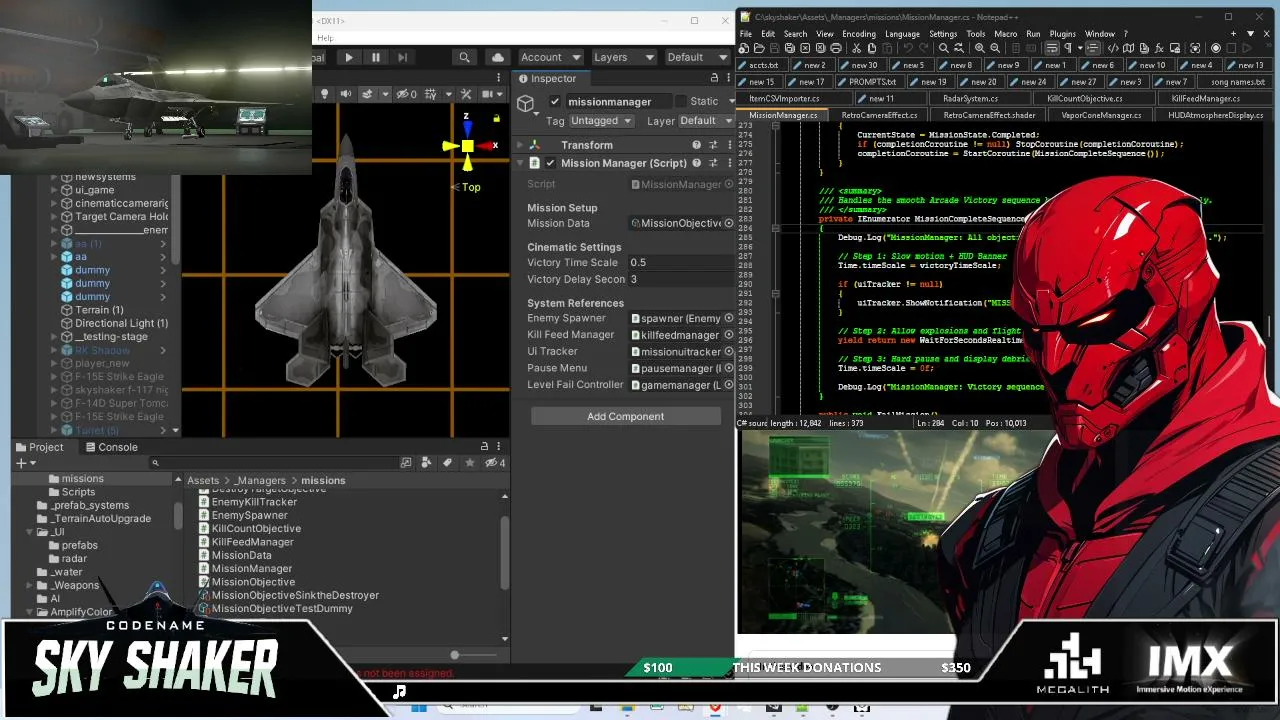Toggle scene lighting bulb icon
This screenshot has width=1280, height=720.
(x=324, y=94)
